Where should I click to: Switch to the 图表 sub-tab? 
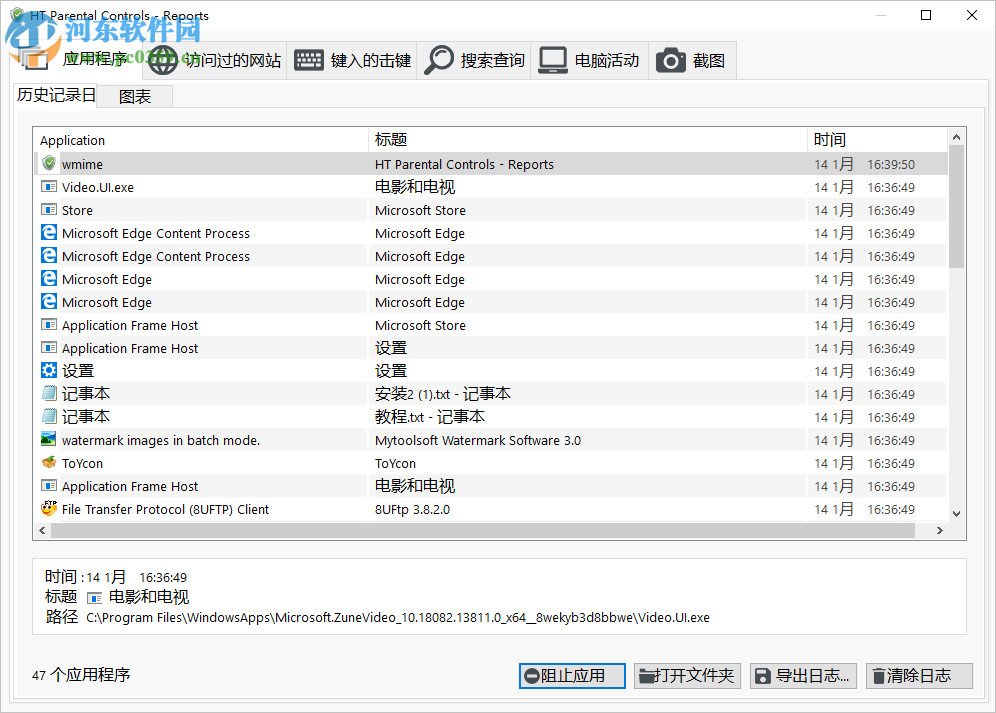tap(136, 97)
